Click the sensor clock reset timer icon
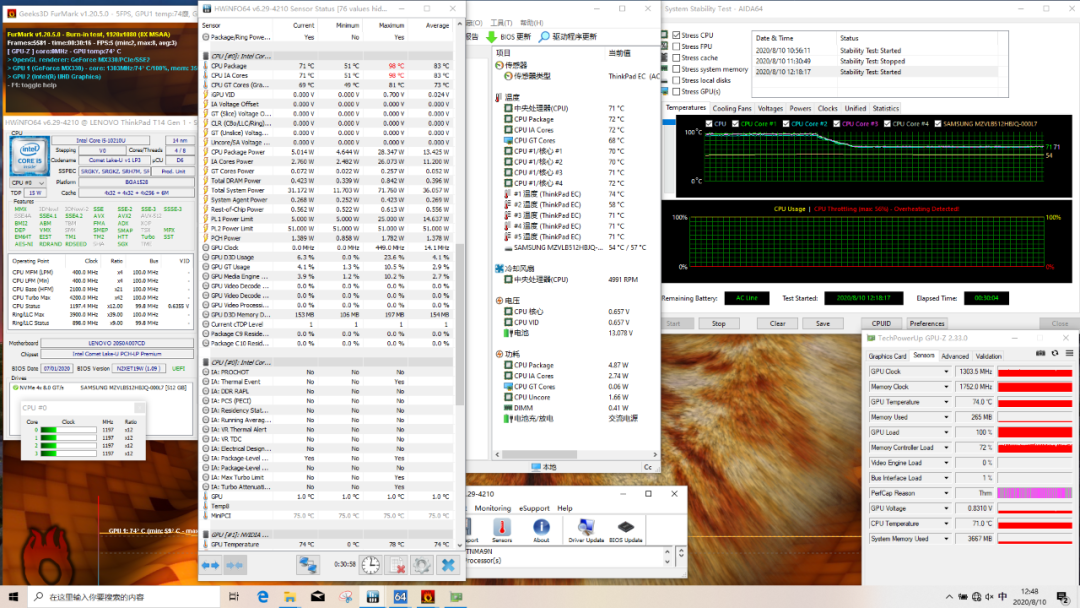Viewport: 1080px width, 608px height. (x=370, y=565)
